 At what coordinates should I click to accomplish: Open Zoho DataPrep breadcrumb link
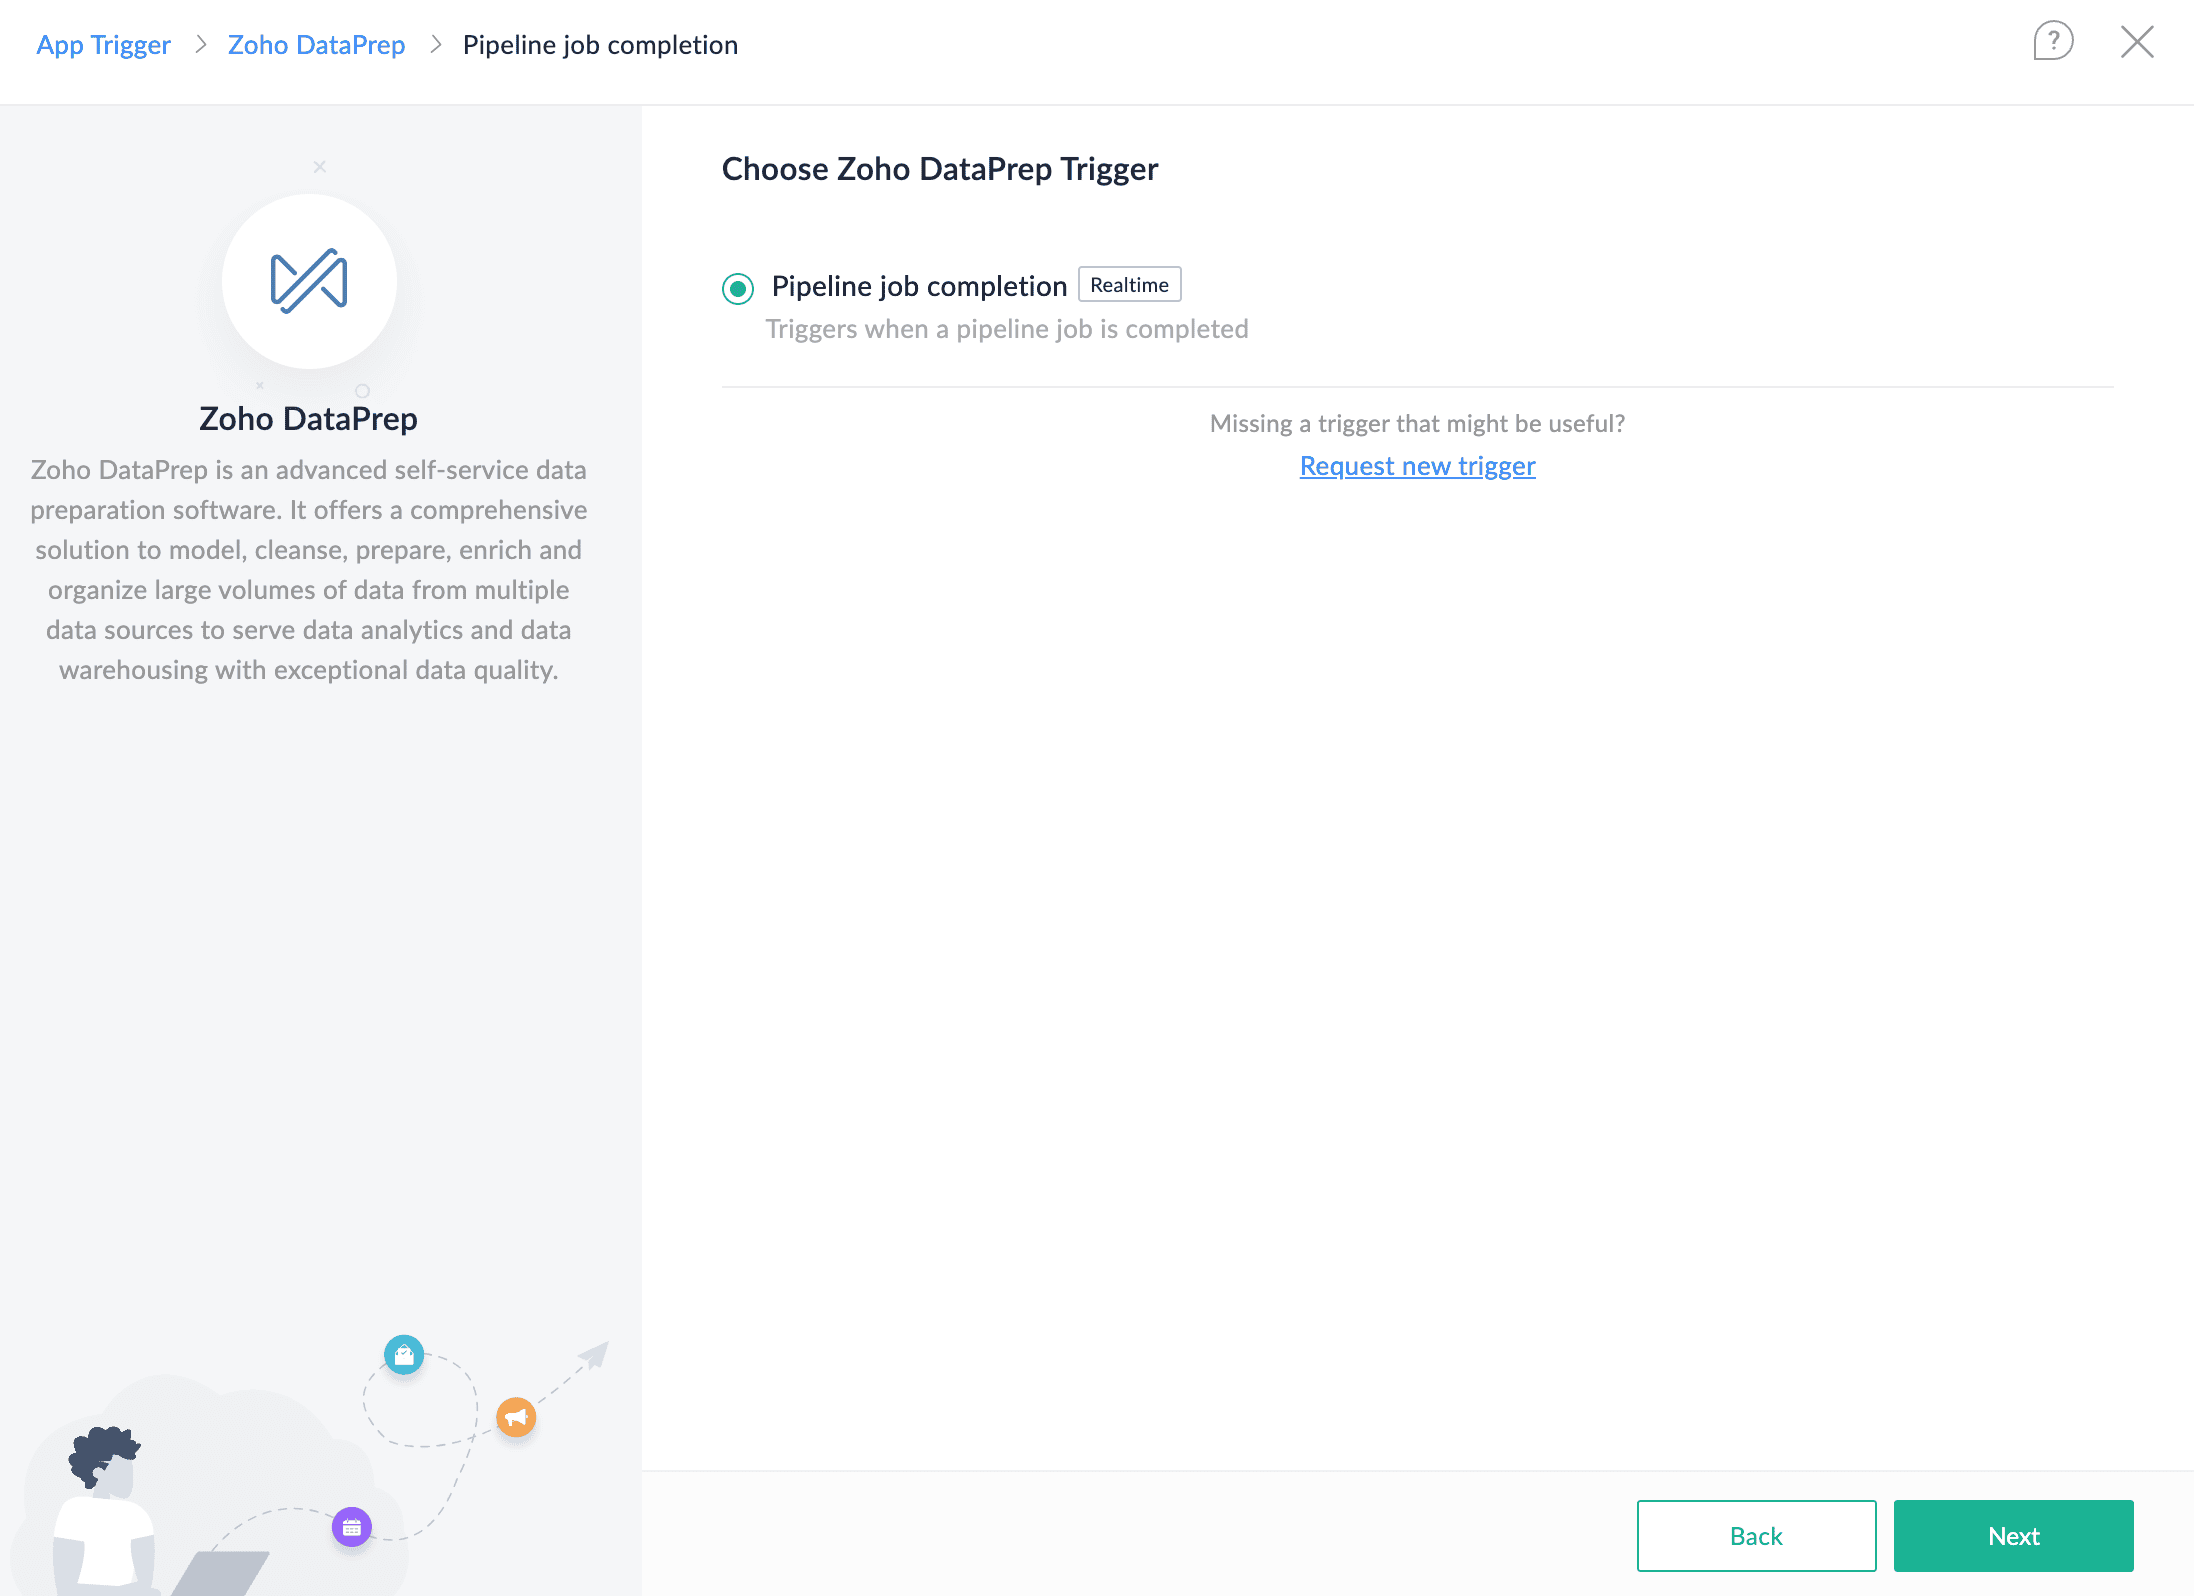pos(316,45)
